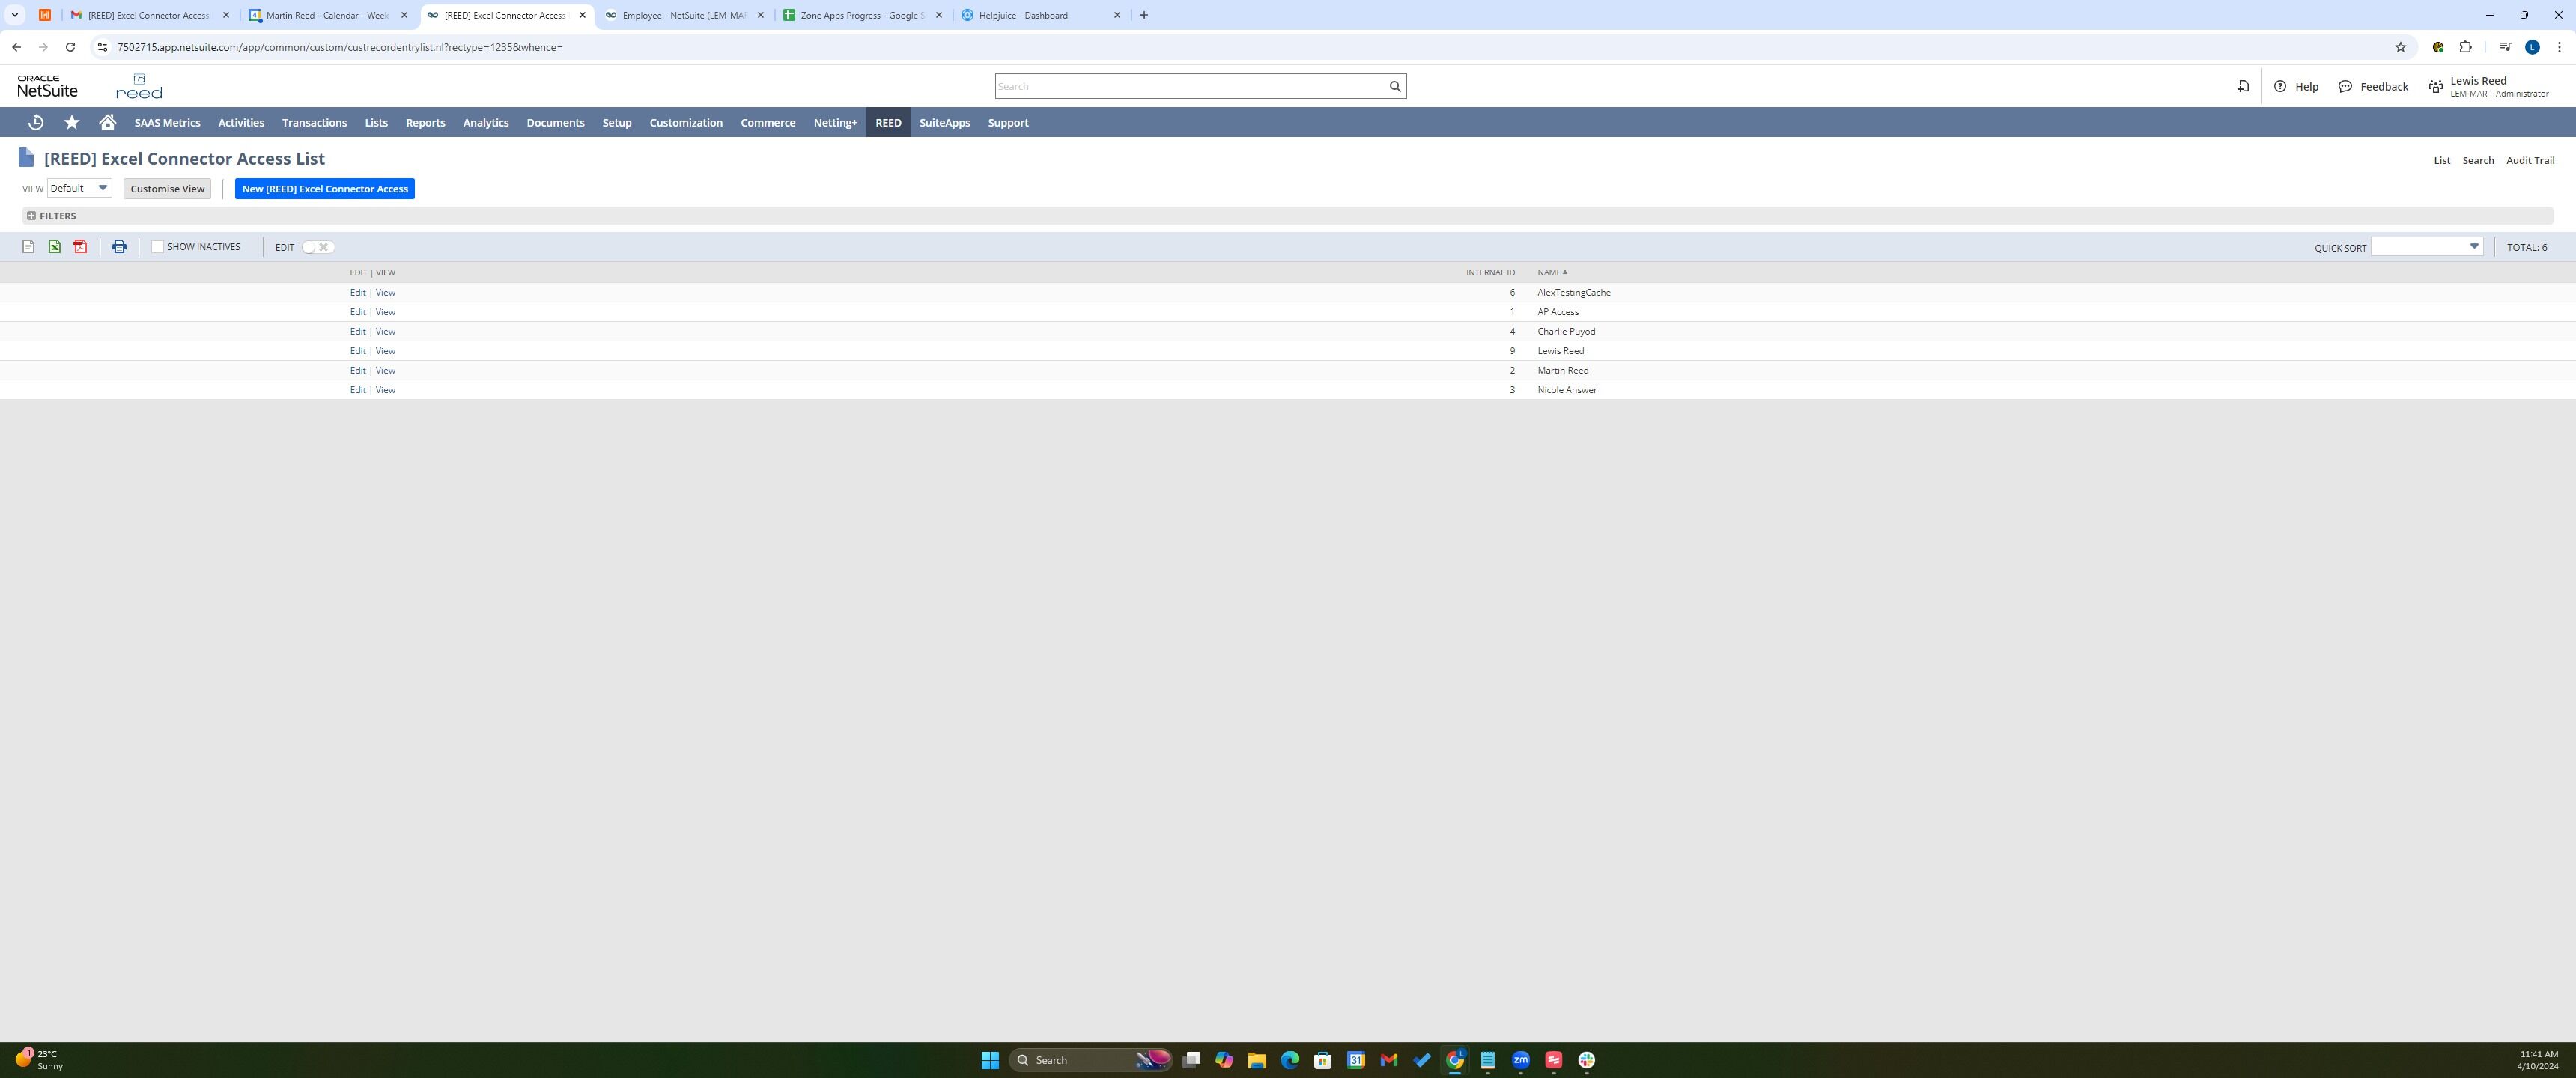Click the search magnifier icon

click(x=1394, y=86)
